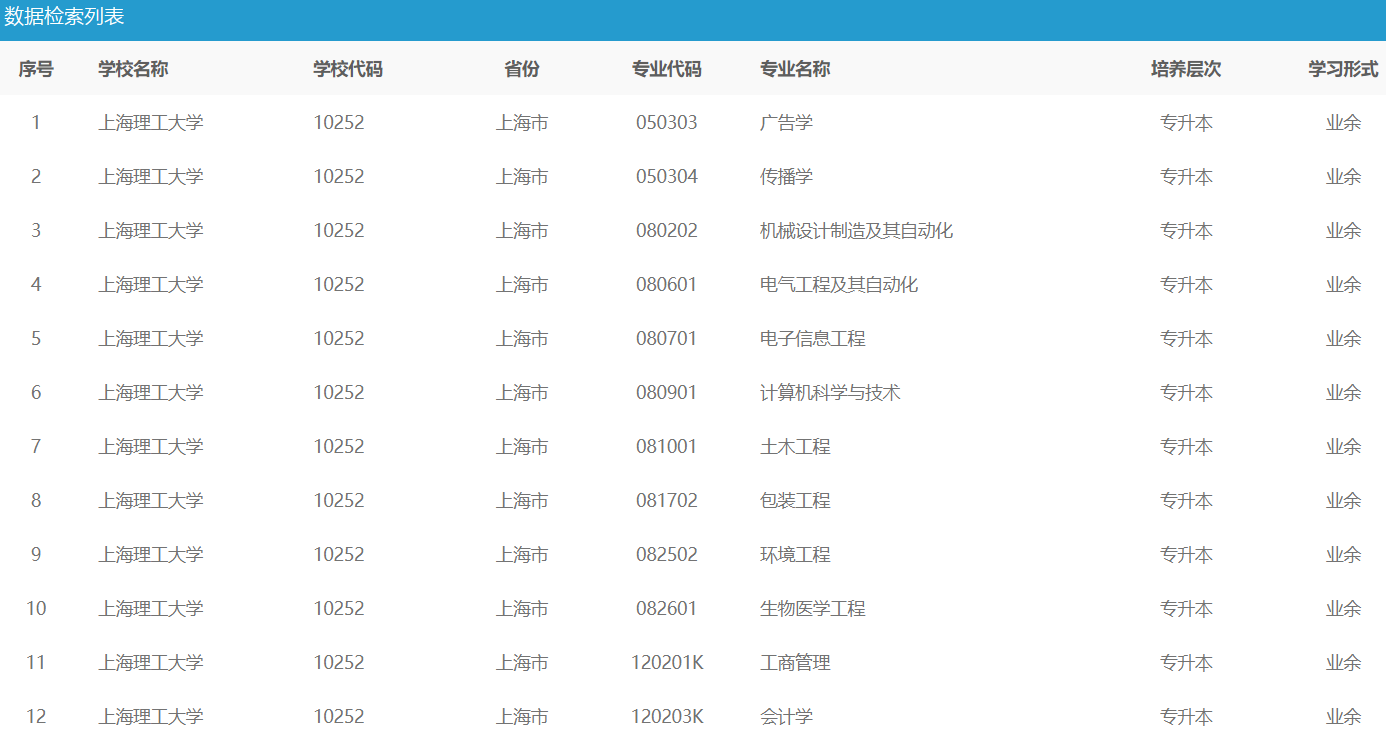Select the 土木工程 major name
The height and width of the screenshot is (738, 1386).
(x=795, y=447)
